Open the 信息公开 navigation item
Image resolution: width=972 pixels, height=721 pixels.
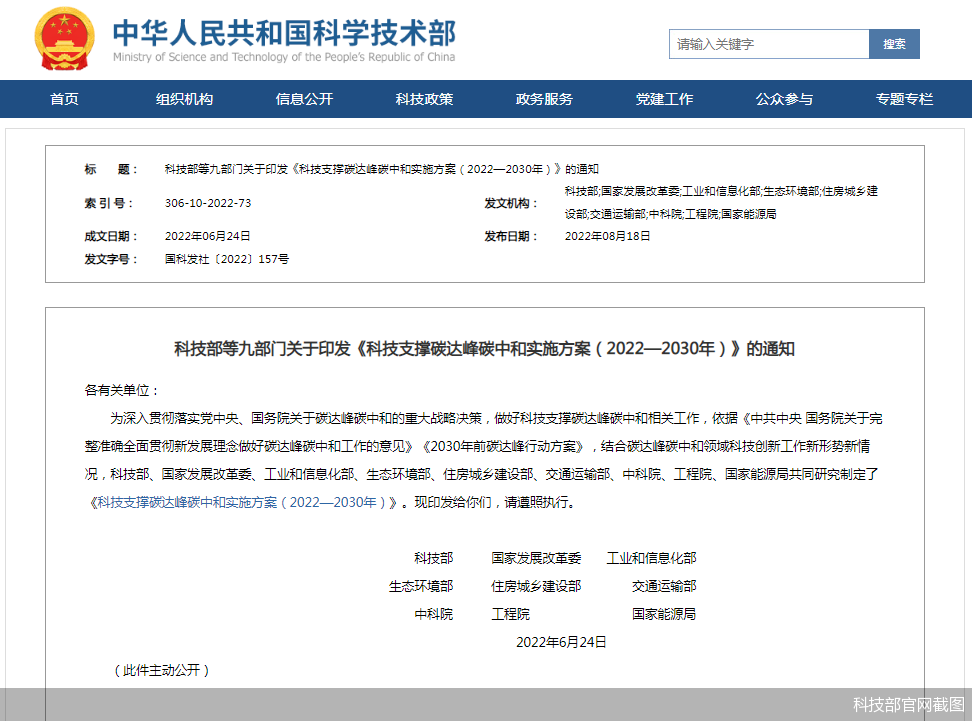(x=304, y=99)
